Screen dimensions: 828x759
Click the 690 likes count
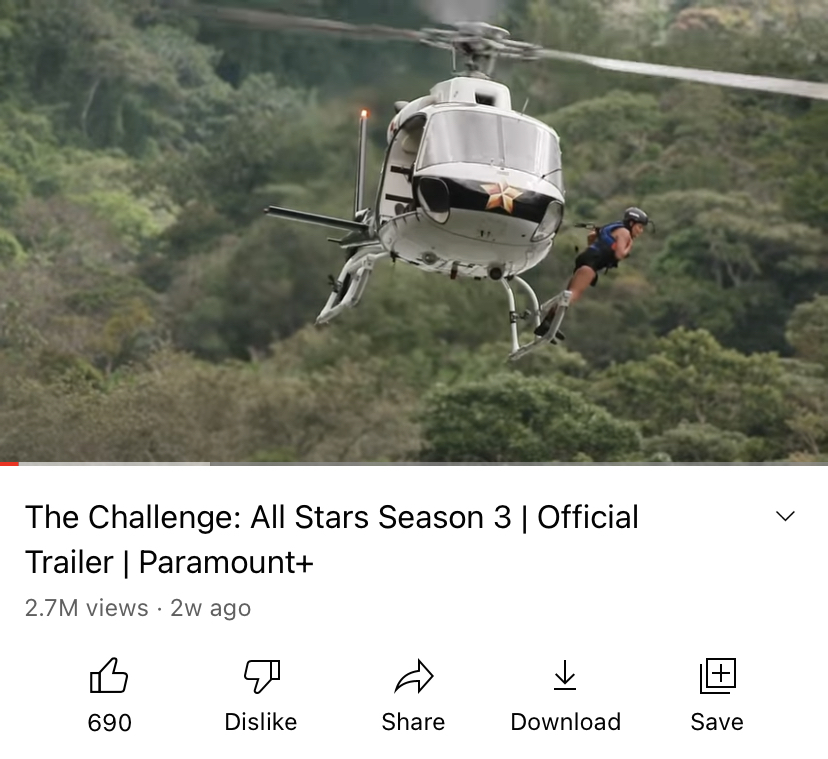click(x=109, y=723)
